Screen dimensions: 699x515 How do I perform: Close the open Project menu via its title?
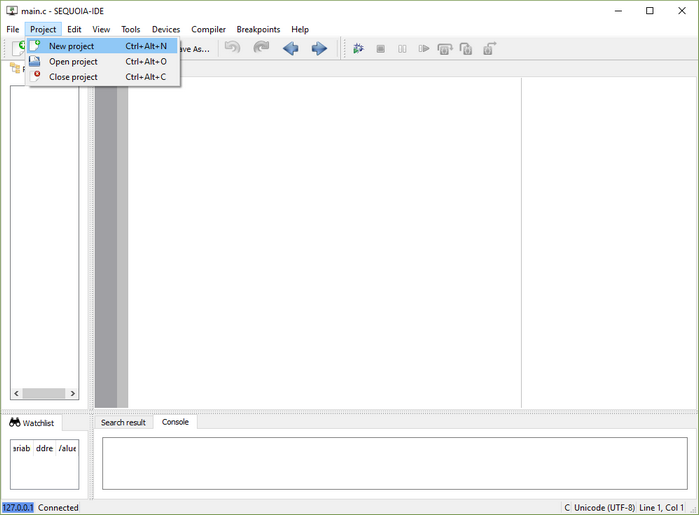click(43, 29)
